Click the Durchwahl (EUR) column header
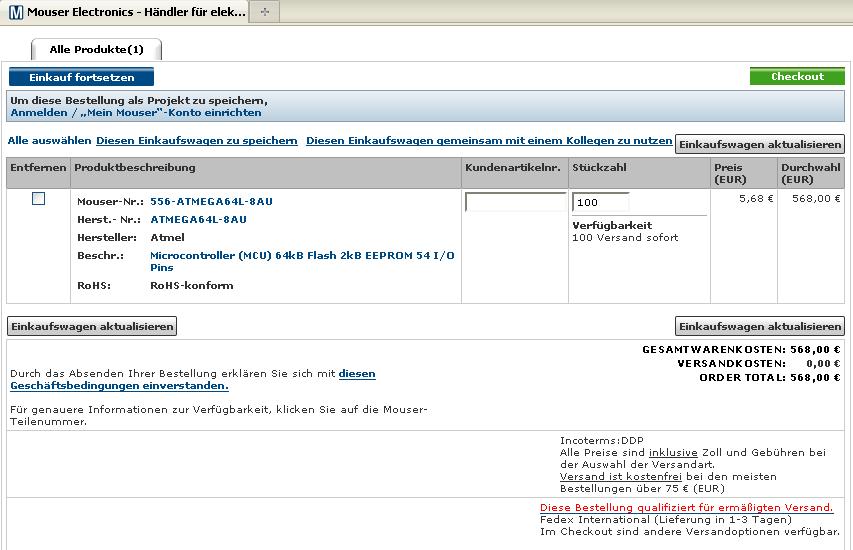 point(811,174)
